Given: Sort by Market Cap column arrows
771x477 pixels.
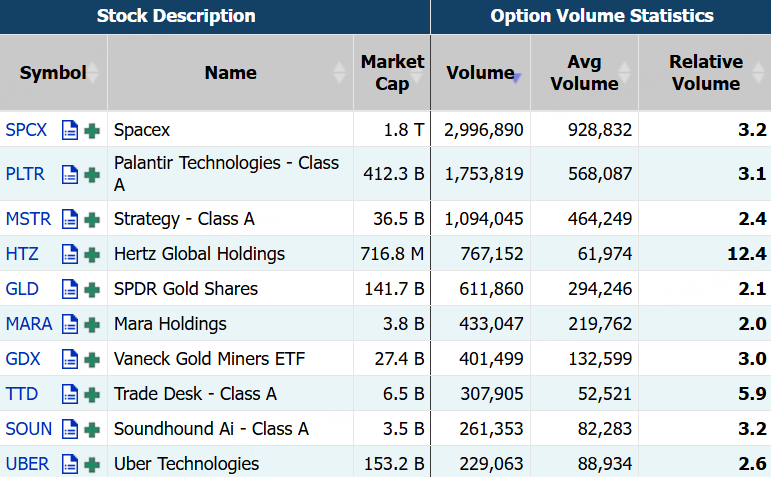Looking at the screenshot, I should (x=417, y=73).
